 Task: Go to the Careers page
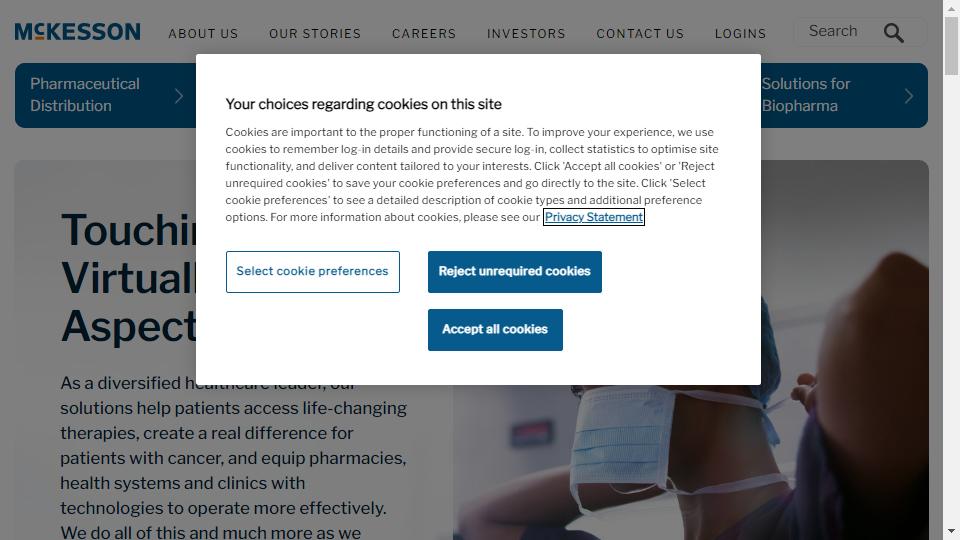pos(424,34)
